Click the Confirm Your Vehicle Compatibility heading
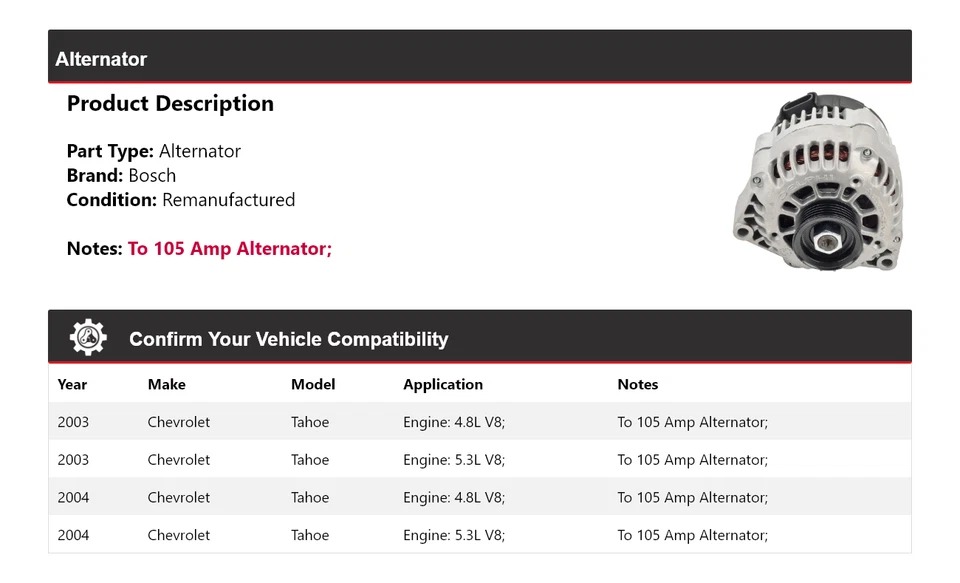960x583 pixels. click(288, 339)
